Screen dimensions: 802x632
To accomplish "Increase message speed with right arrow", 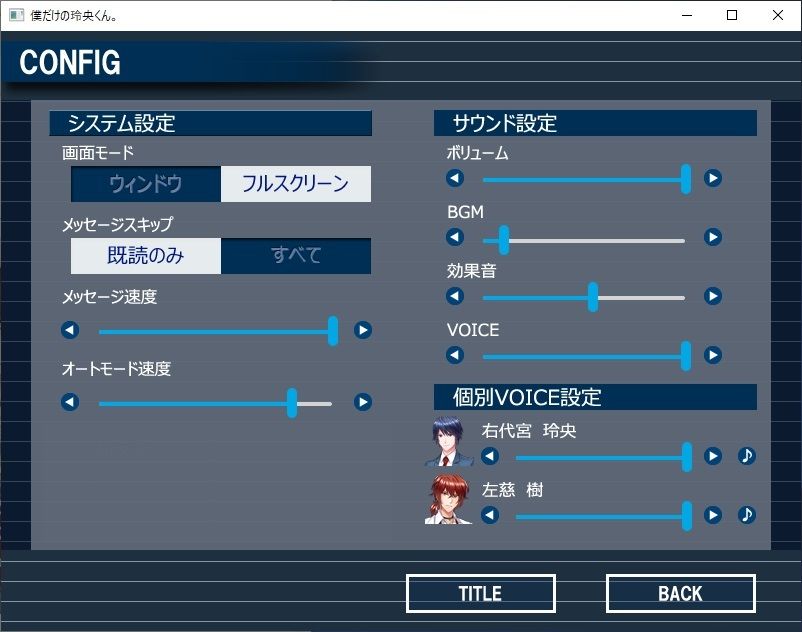I will (363, 330).
